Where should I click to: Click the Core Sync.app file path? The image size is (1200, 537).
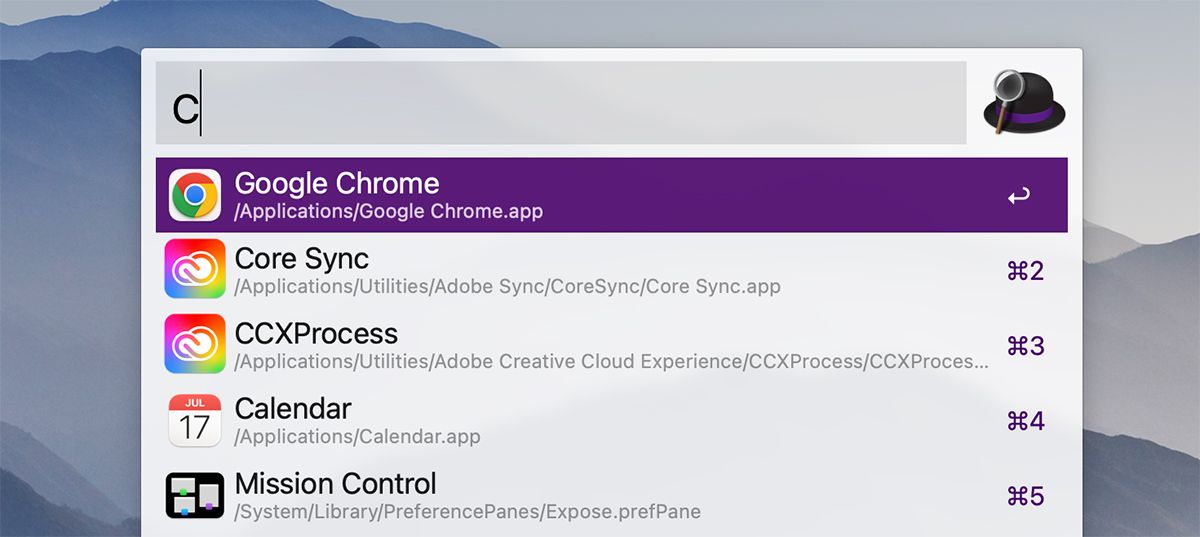[507, 287]
